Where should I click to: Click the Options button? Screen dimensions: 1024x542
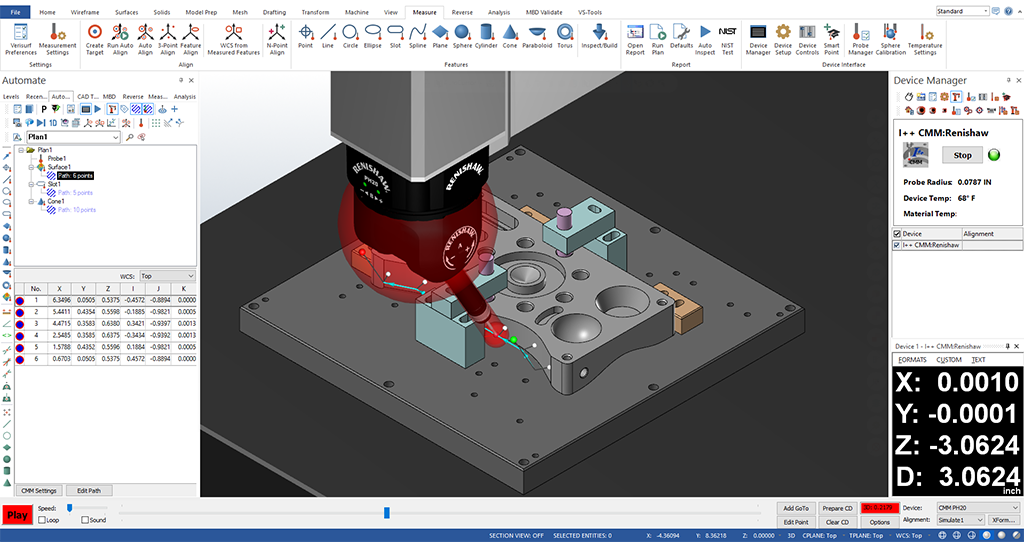pos(880,522)
